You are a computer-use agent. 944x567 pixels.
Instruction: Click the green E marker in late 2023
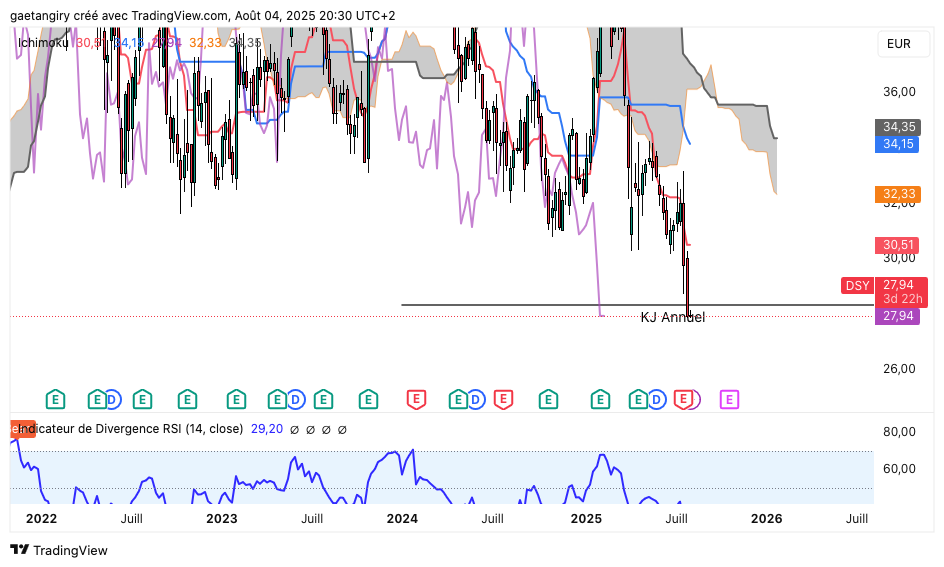pos(368,399)
